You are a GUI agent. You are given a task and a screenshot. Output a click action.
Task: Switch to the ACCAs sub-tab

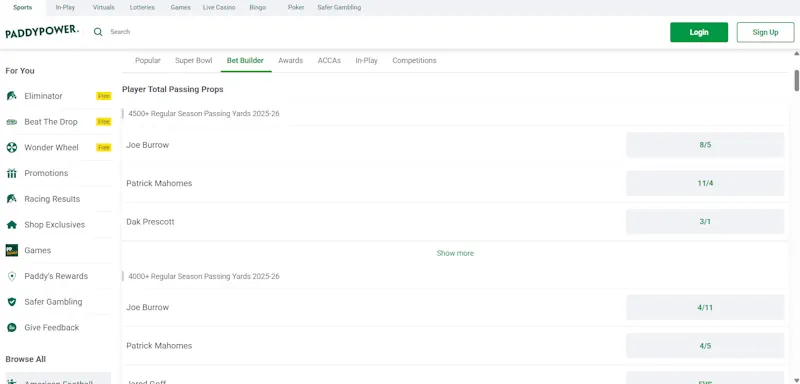[329, 61]
